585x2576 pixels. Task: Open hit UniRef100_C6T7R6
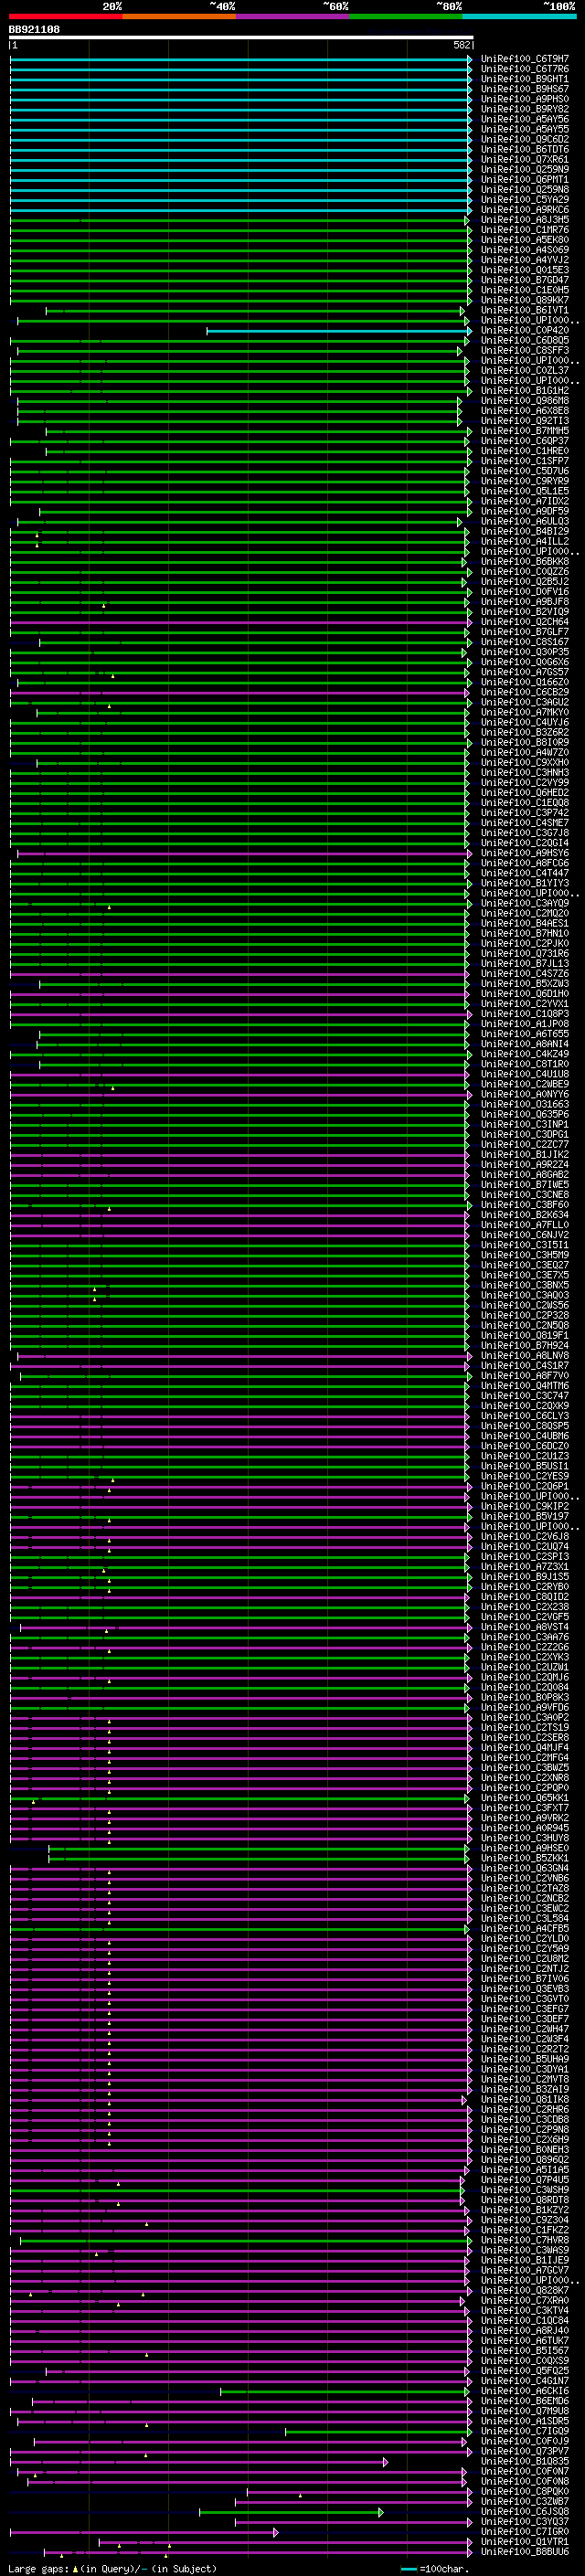pos(525,69)
